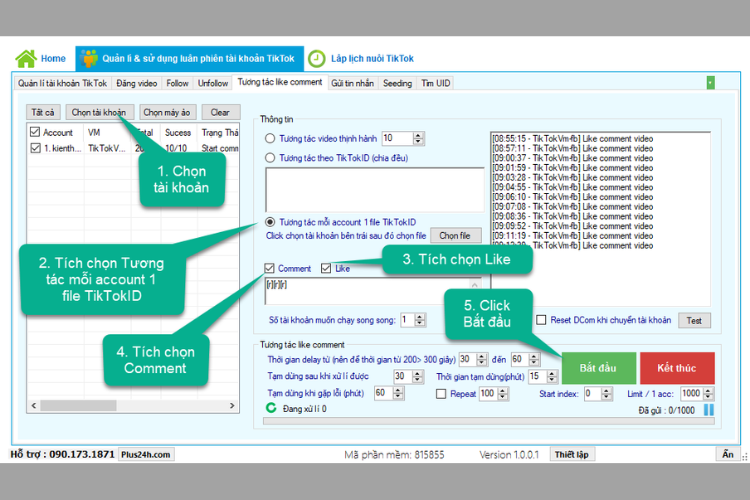The image size is (750, 500).
Task: Click the Chọn máy ảo button
Action: (167, 112)
